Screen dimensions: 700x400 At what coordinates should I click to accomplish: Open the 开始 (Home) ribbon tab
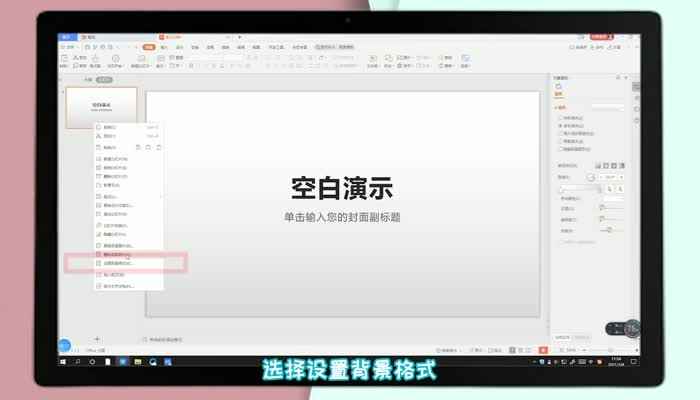[149, 47]
